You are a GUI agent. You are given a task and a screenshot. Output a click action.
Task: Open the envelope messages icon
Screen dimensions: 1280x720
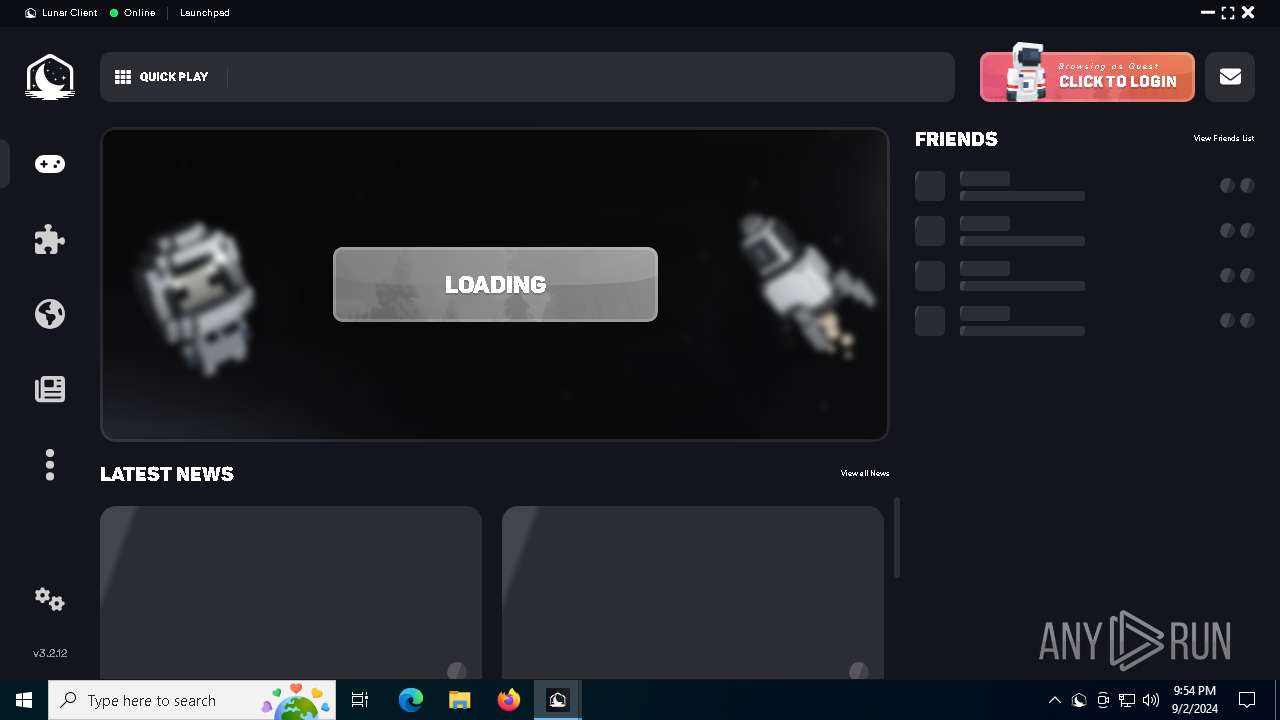point(1230,77)
